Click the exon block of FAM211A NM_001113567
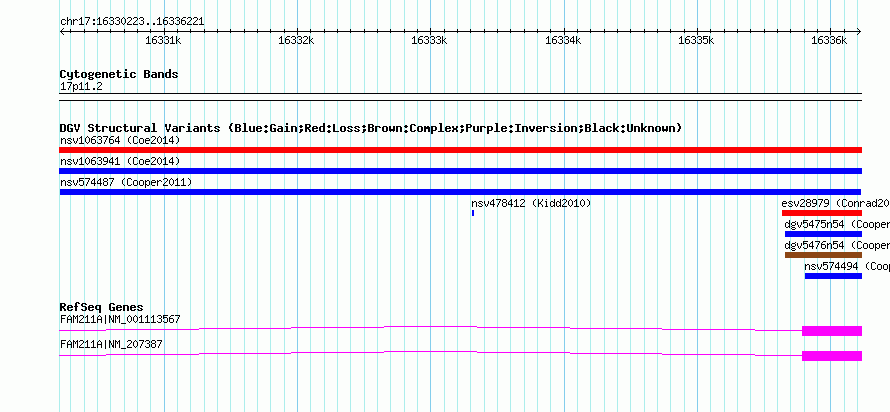The image size is (890, 412). (x=832, y=331)
